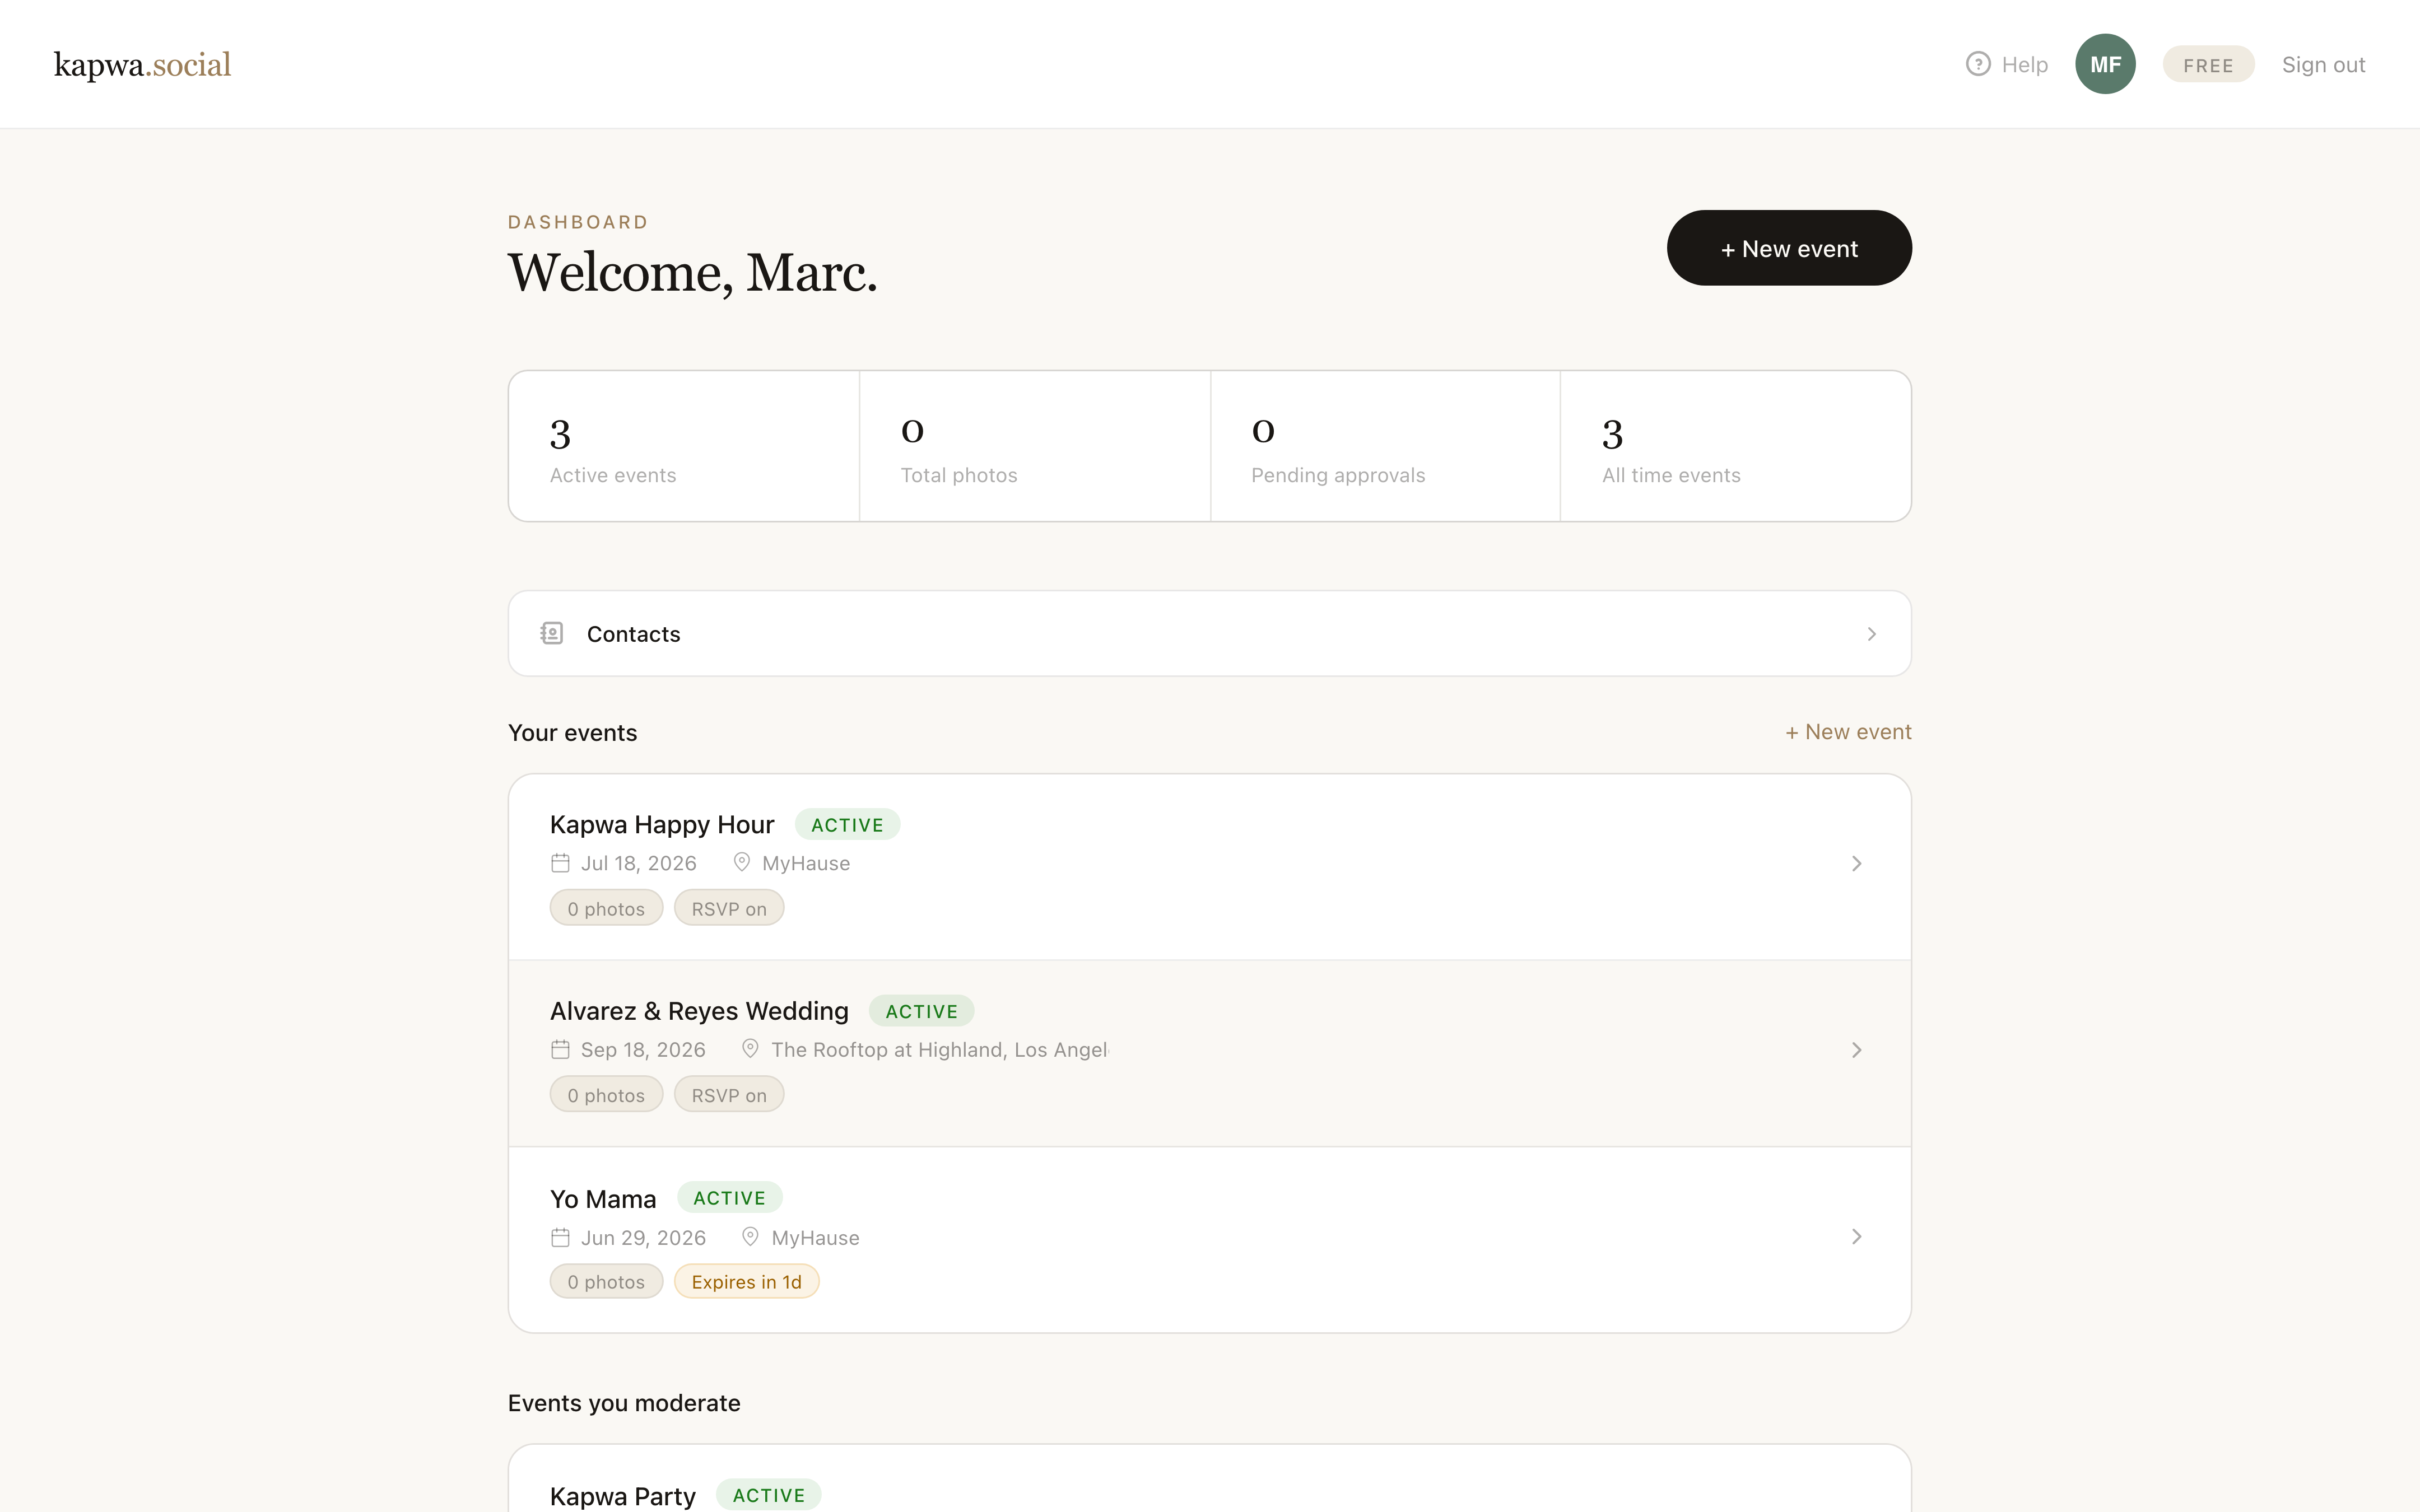
Task: Click 0 photos pill under Alvarez & Reyes Wedding
Action: 606,1095
